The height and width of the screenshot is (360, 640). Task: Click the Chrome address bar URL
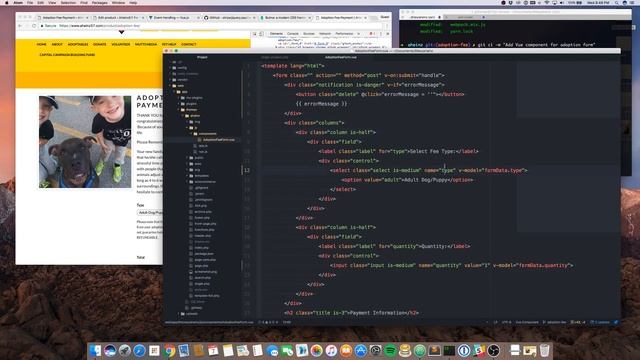(100, 26)
